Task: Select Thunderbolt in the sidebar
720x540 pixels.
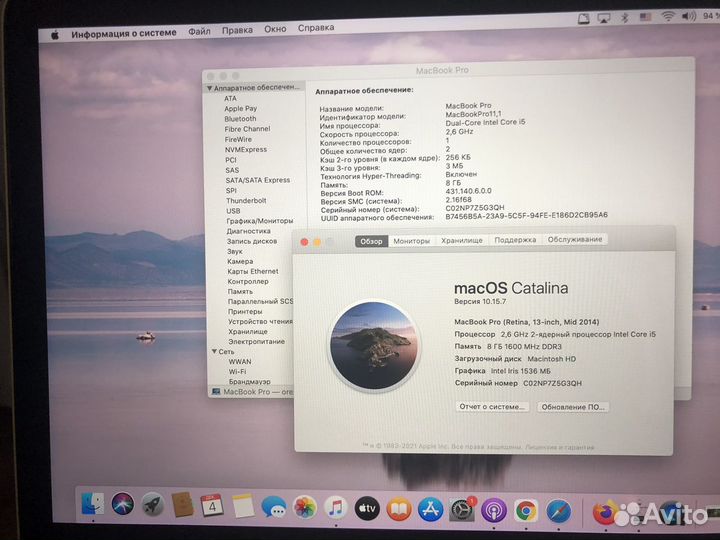Action: [x=246, y=201]
